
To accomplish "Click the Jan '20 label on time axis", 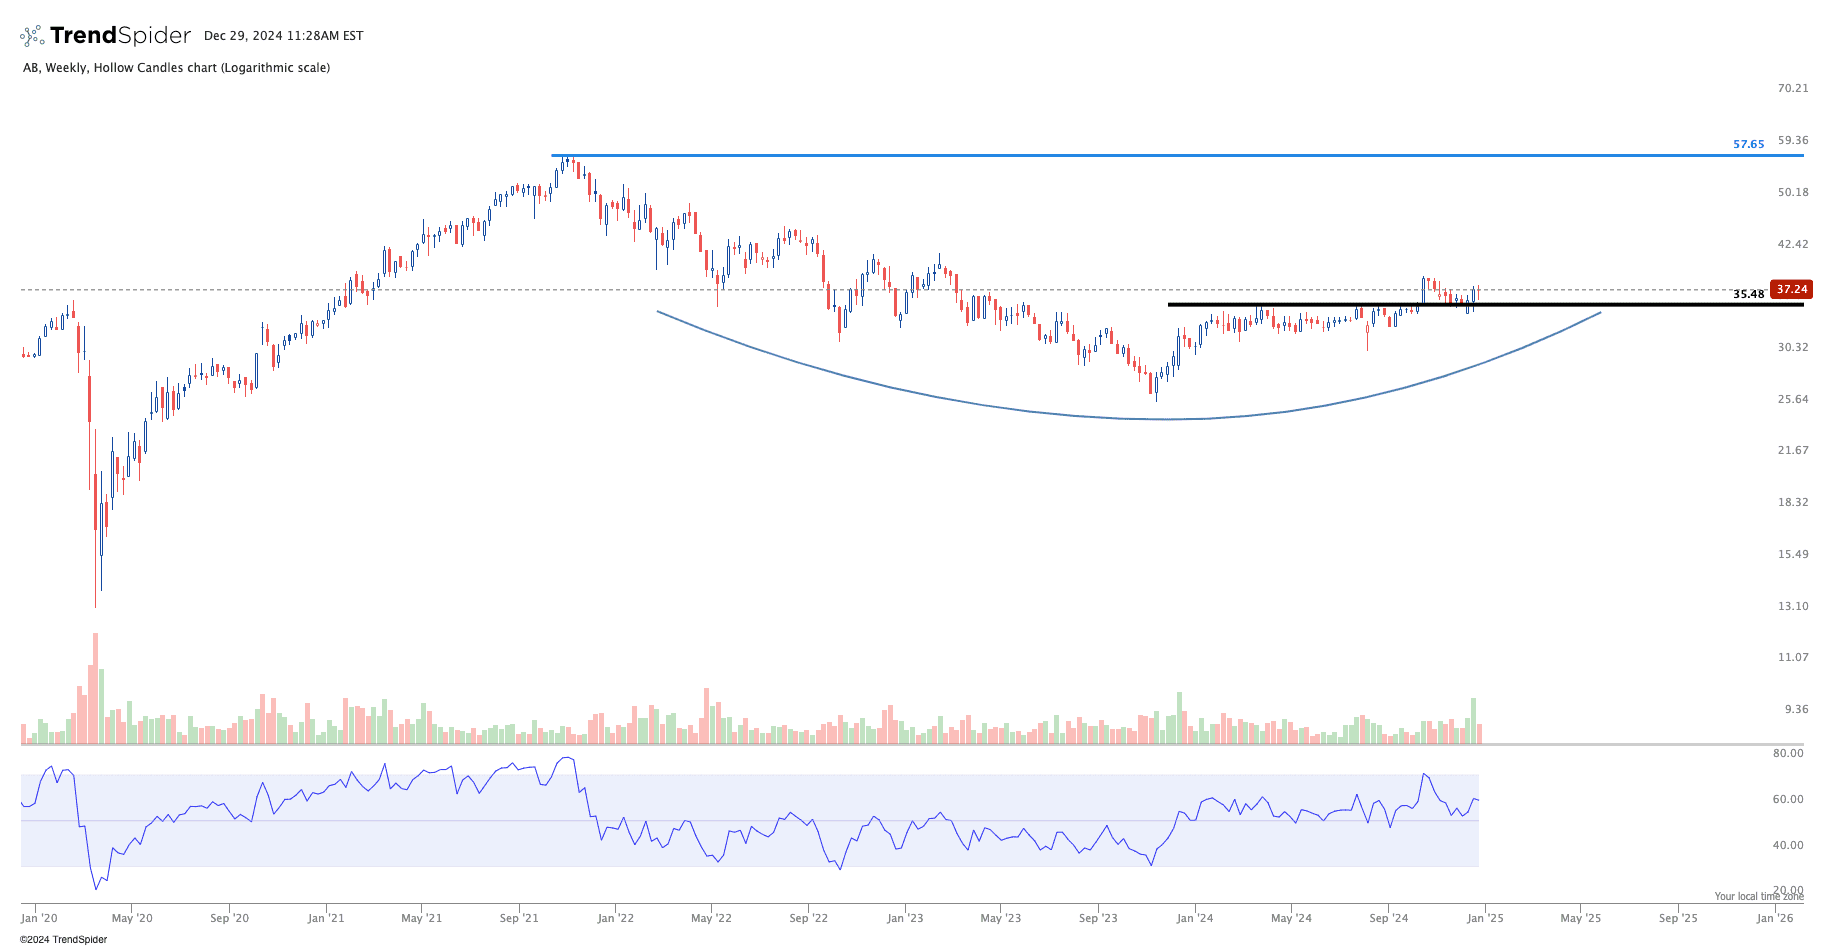I will click(39, 918).
